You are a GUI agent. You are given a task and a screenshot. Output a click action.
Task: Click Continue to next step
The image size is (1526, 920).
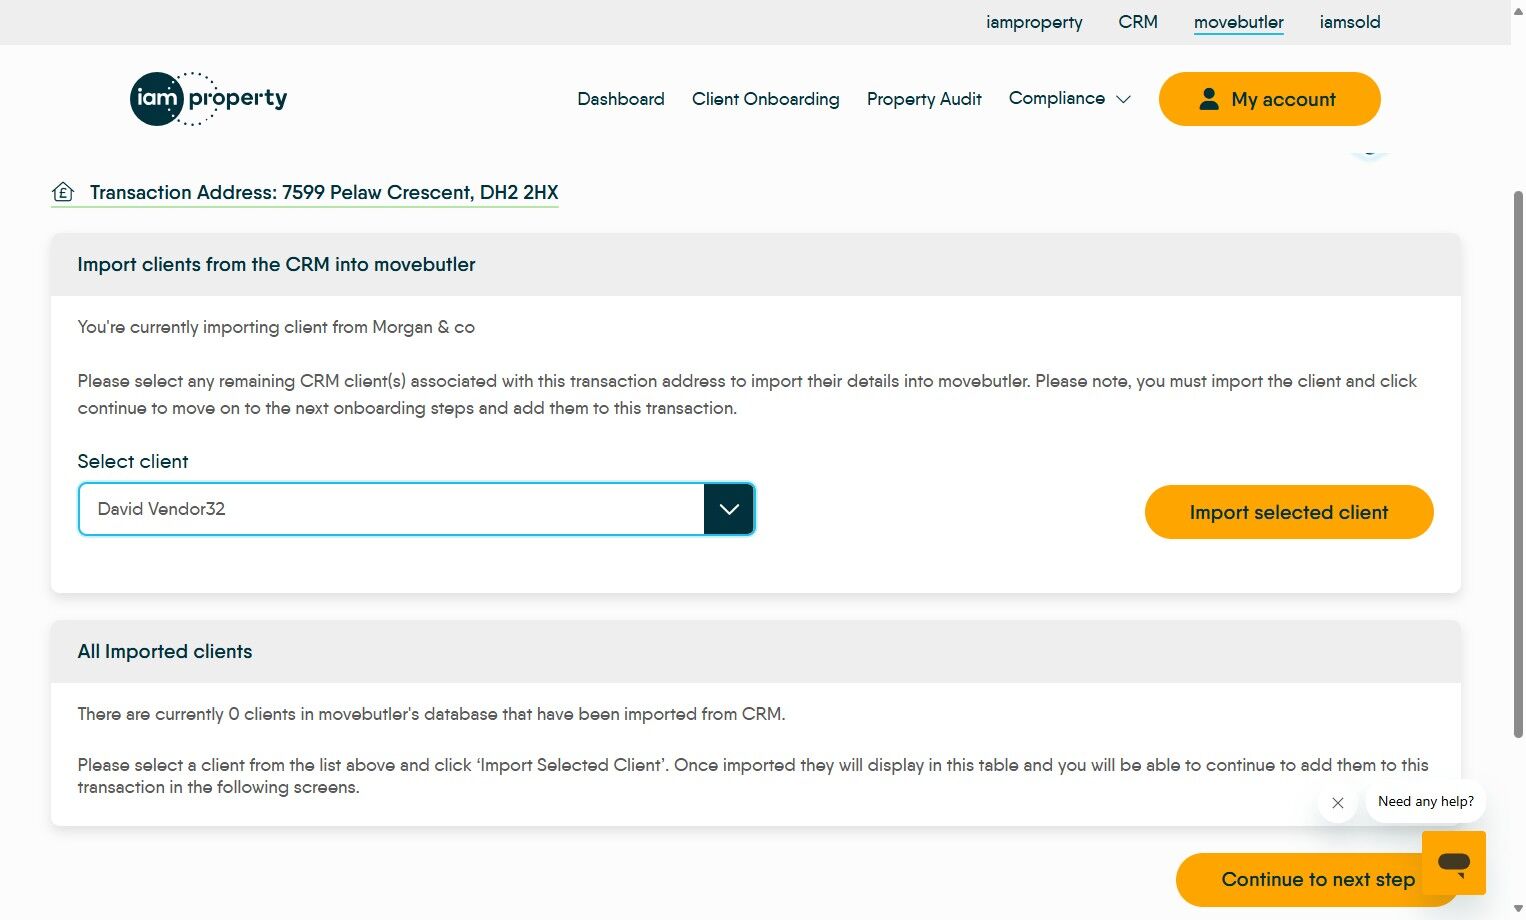[x=1318, y=879]
